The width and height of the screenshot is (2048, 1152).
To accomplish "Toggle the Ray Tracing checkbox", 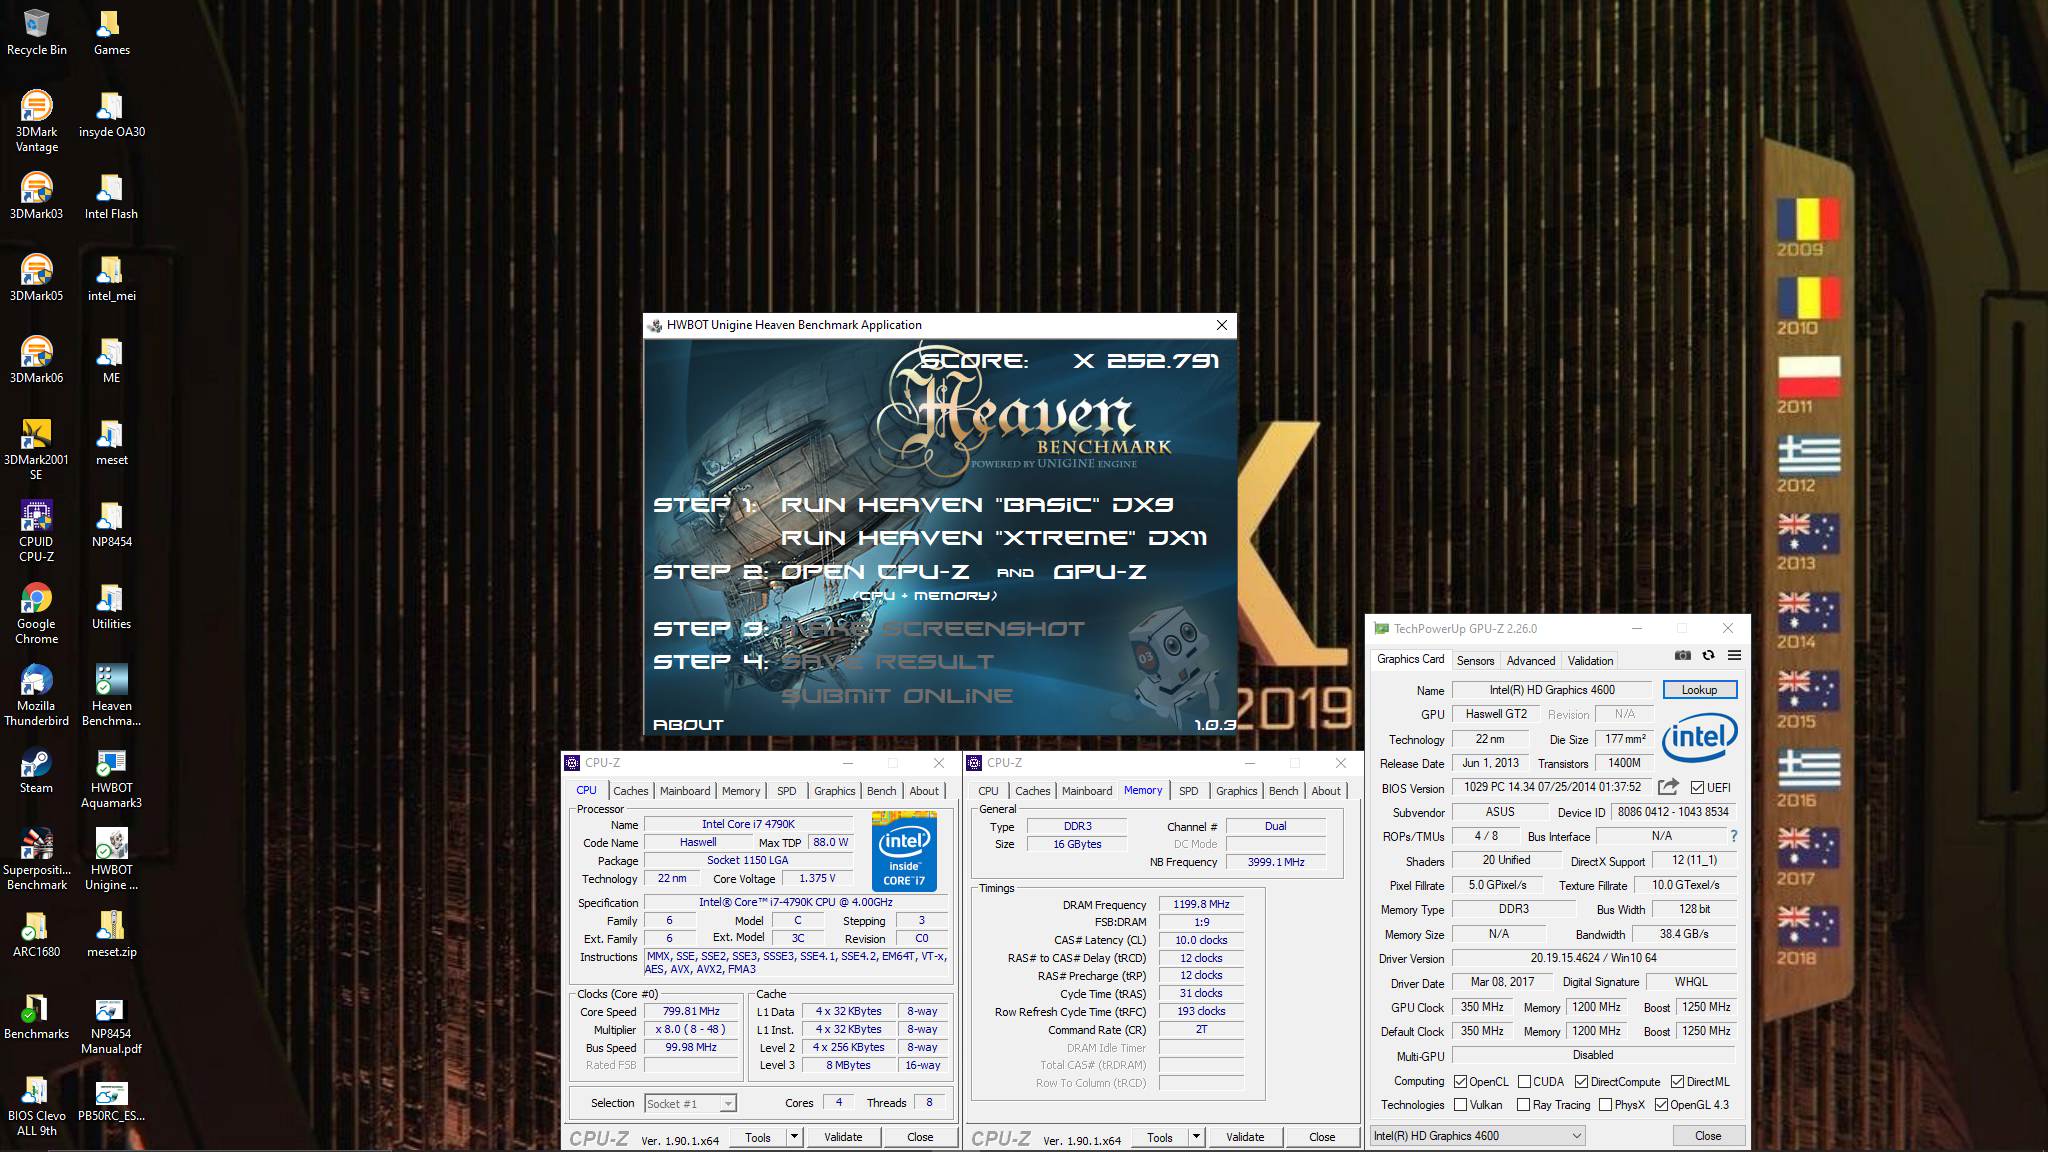I will 1523,1105.
